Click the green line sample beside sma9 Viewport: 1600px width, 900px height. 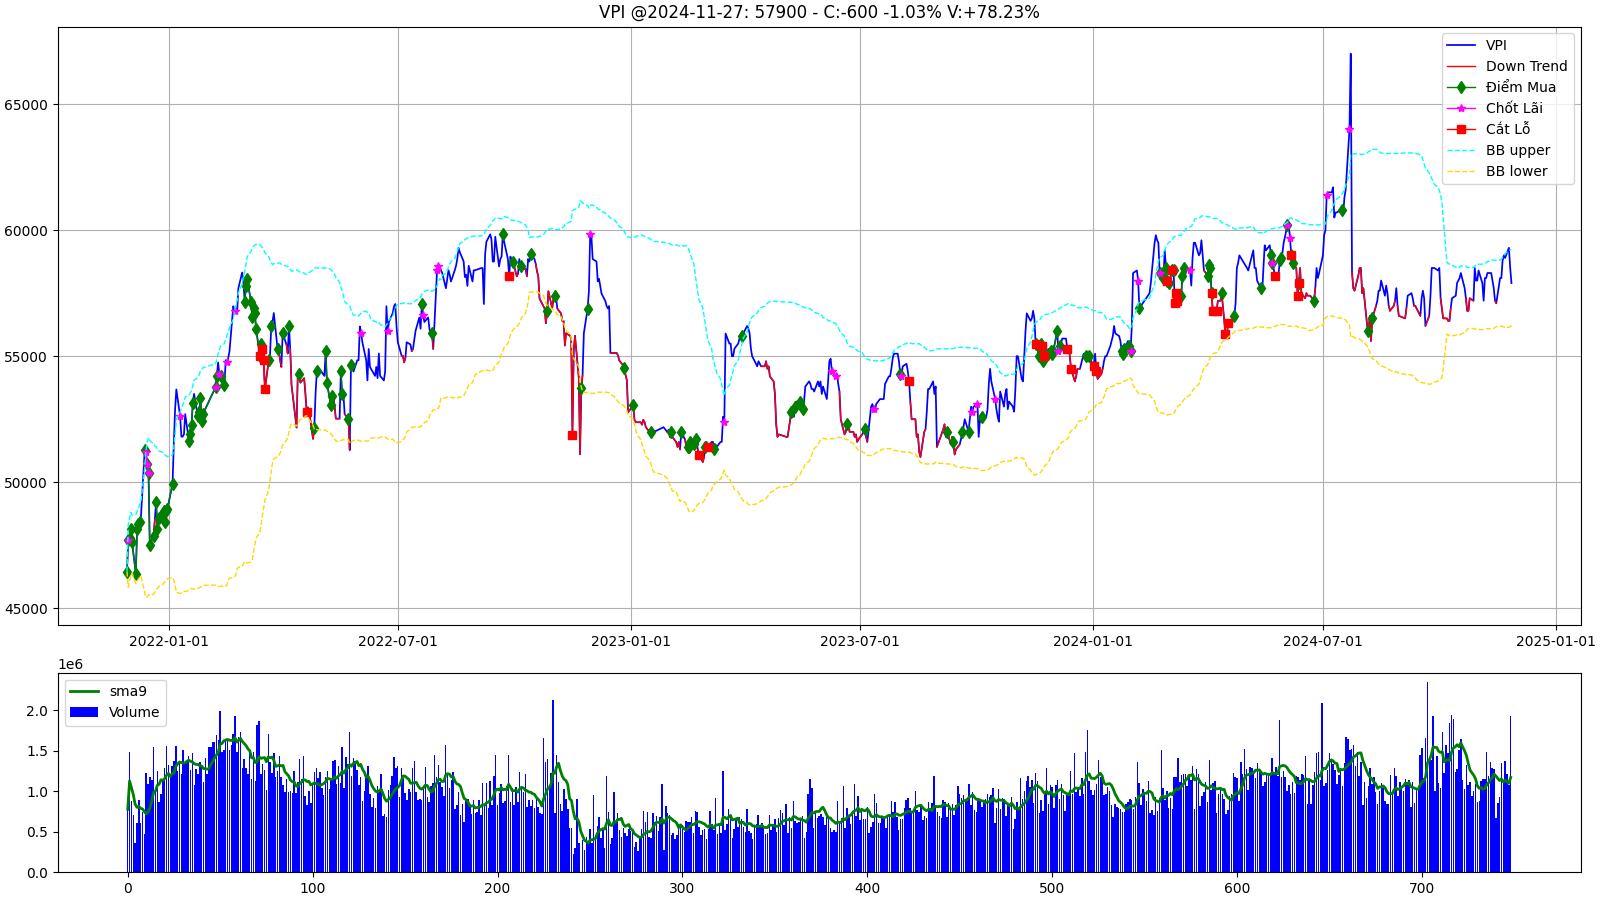[x=84, y=691]
